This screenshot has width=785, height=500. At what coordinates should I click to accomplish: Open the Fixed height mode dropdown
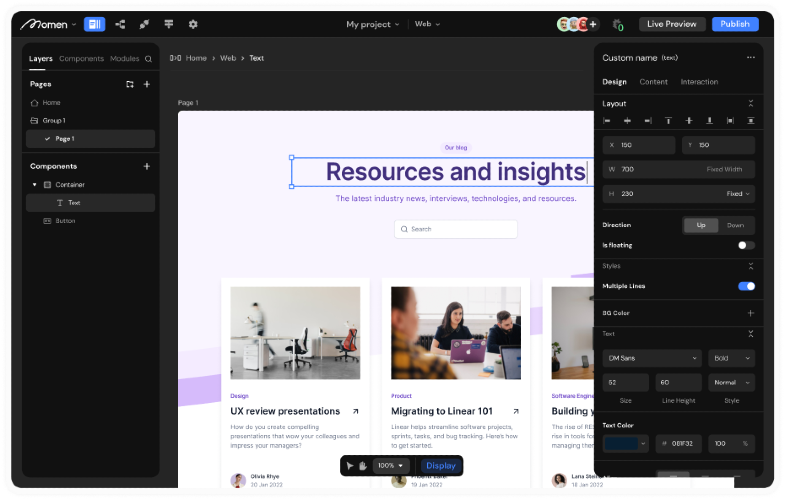tap(738, 194)
